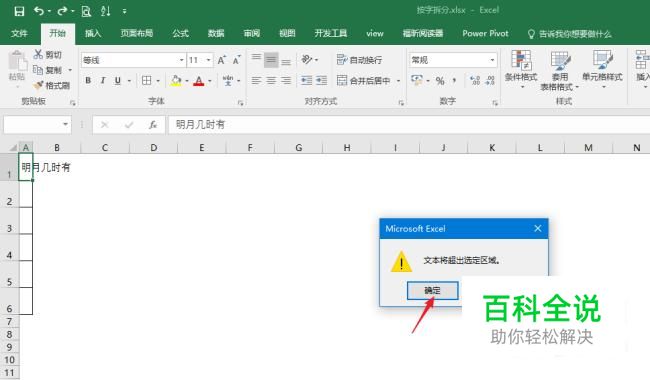Open font dialog launcher in 字体 group

tap(241, 103)
